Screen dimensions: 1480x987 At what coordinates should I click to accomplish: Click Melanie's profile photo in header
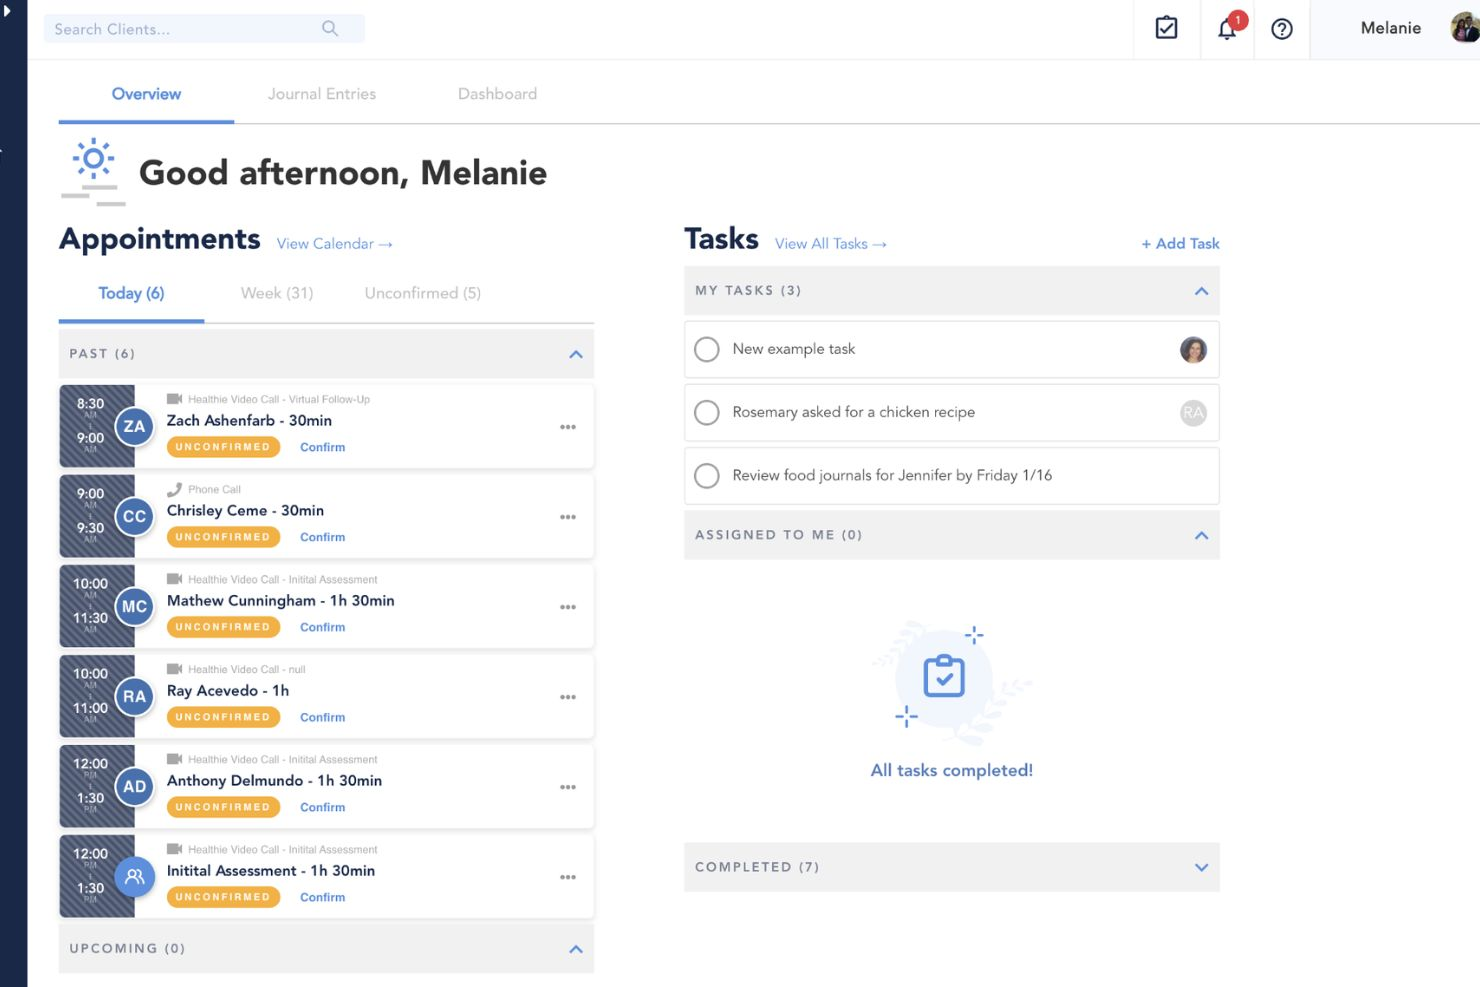coord(1465,28)
